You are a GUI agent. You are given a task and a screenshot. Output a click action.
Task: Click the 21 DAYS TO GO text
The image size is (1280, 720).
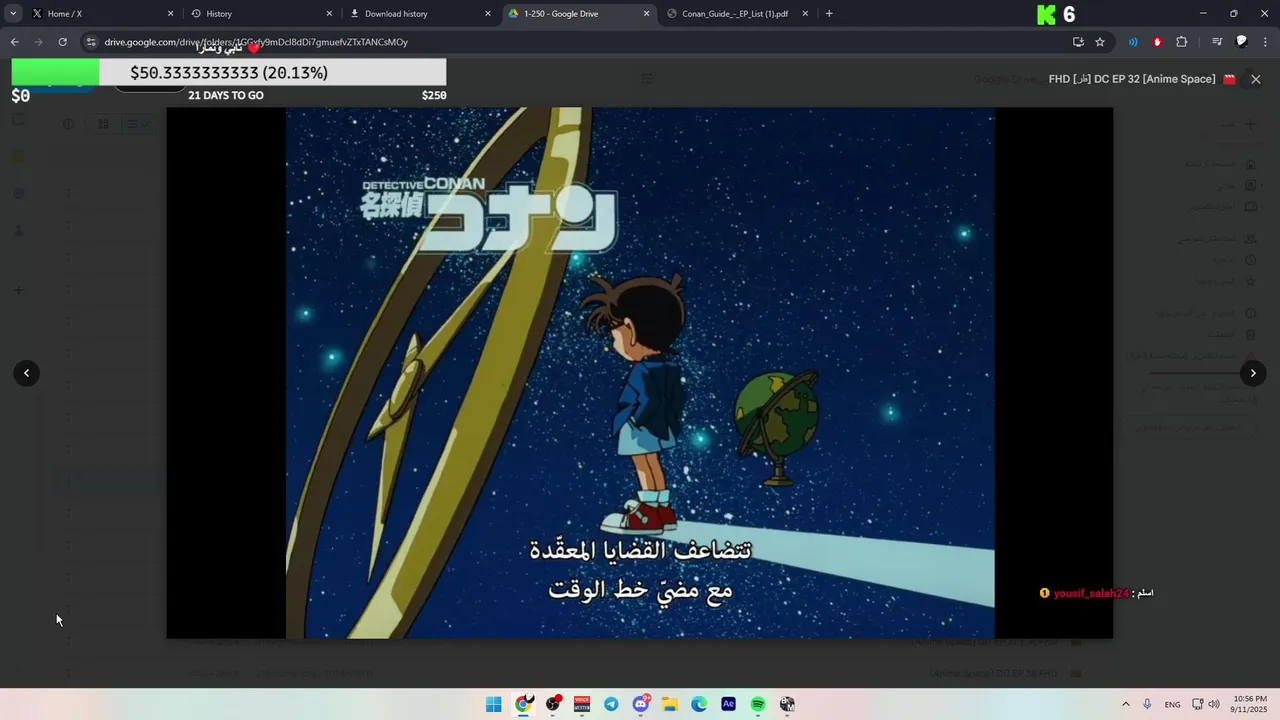[226, 96]
